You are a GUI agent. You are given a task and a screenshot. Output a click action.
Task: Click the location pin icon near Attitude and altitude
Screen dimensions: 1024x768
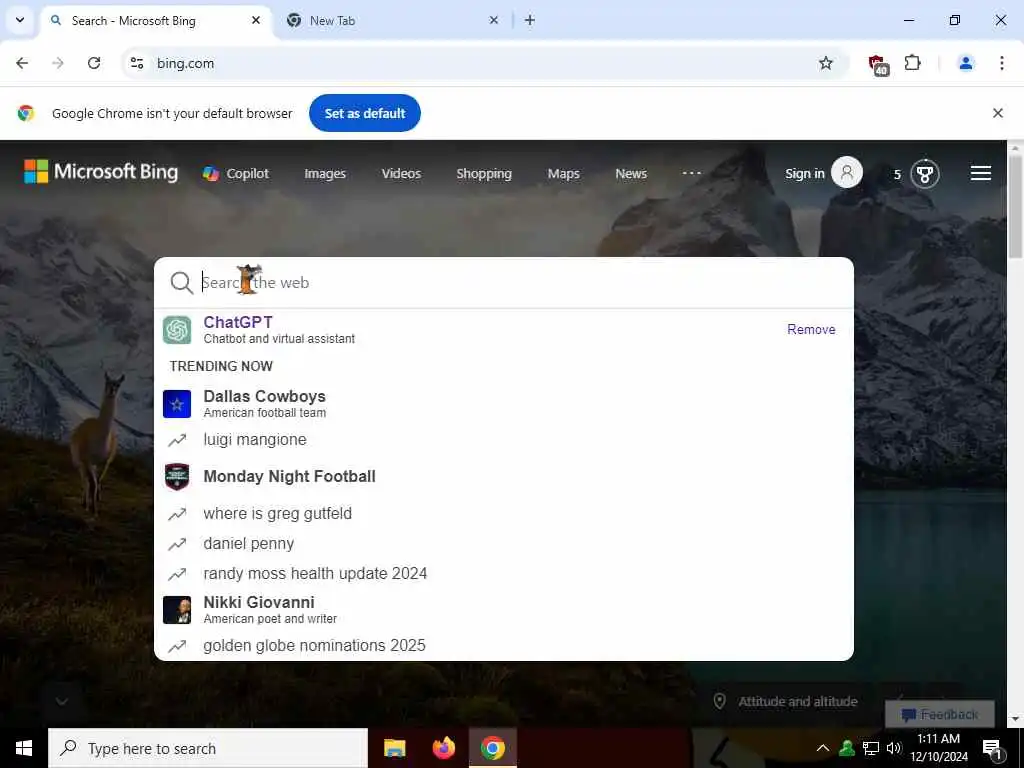click(x=719, y=701)
